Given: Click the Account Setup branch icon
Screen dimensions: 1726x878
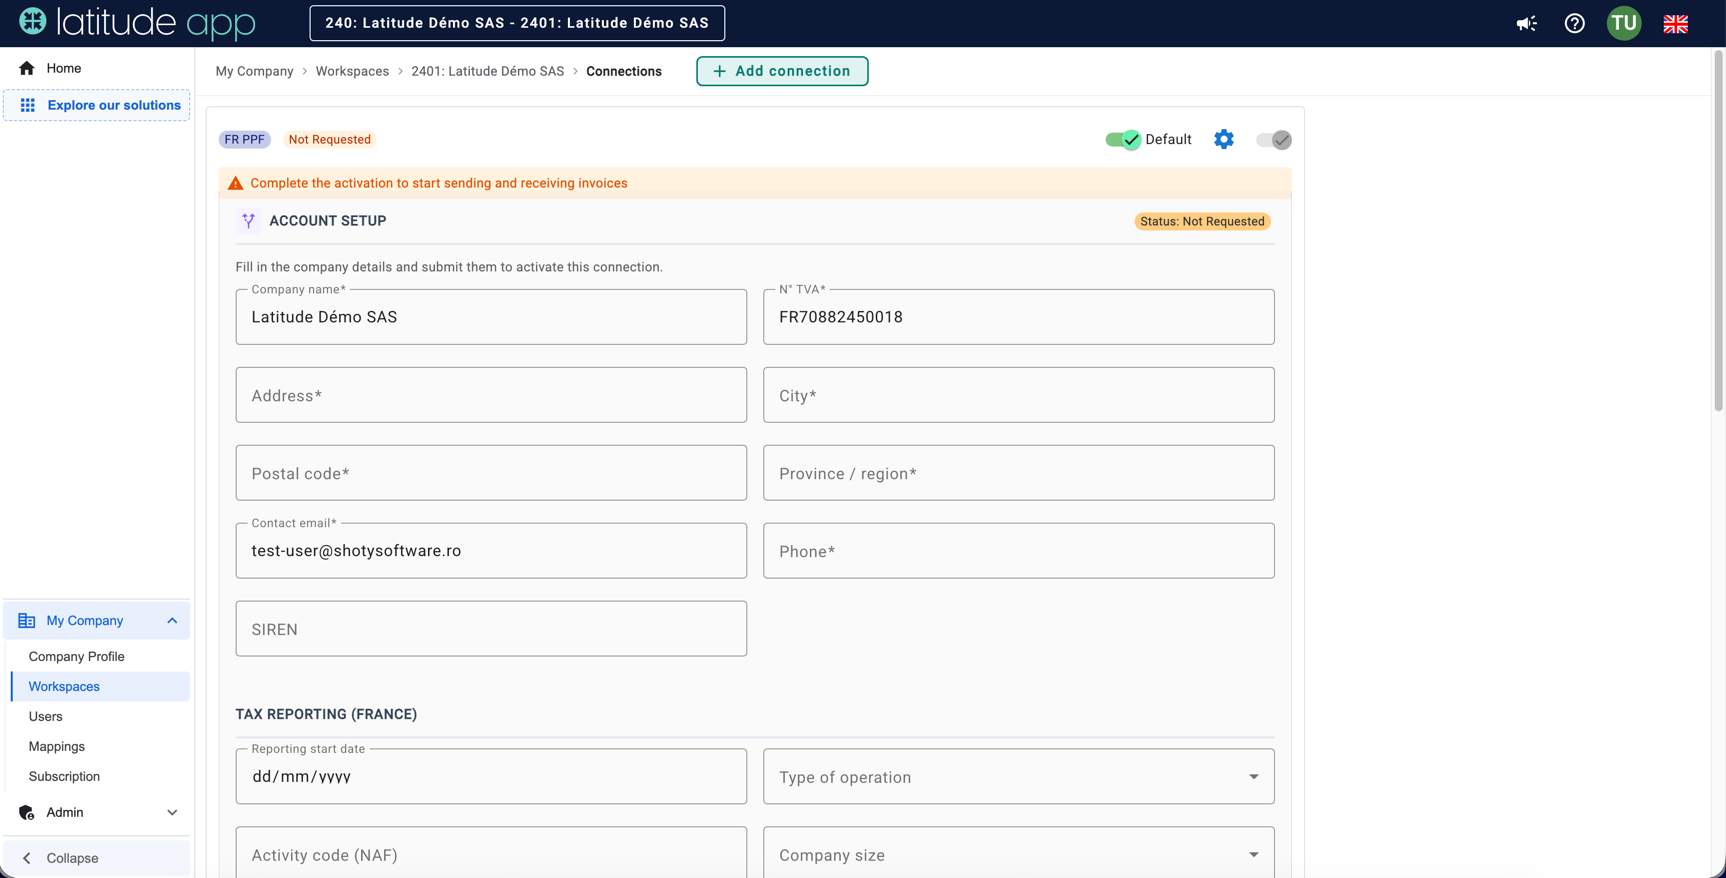Looking at the screenshot, I should click(248, 221).
